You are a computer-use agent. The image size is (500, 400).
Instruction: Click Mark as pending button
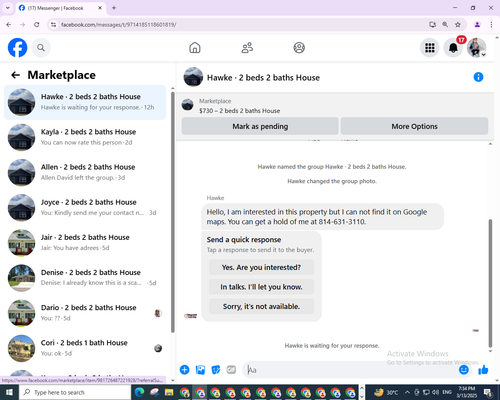[x=260, y=126]
